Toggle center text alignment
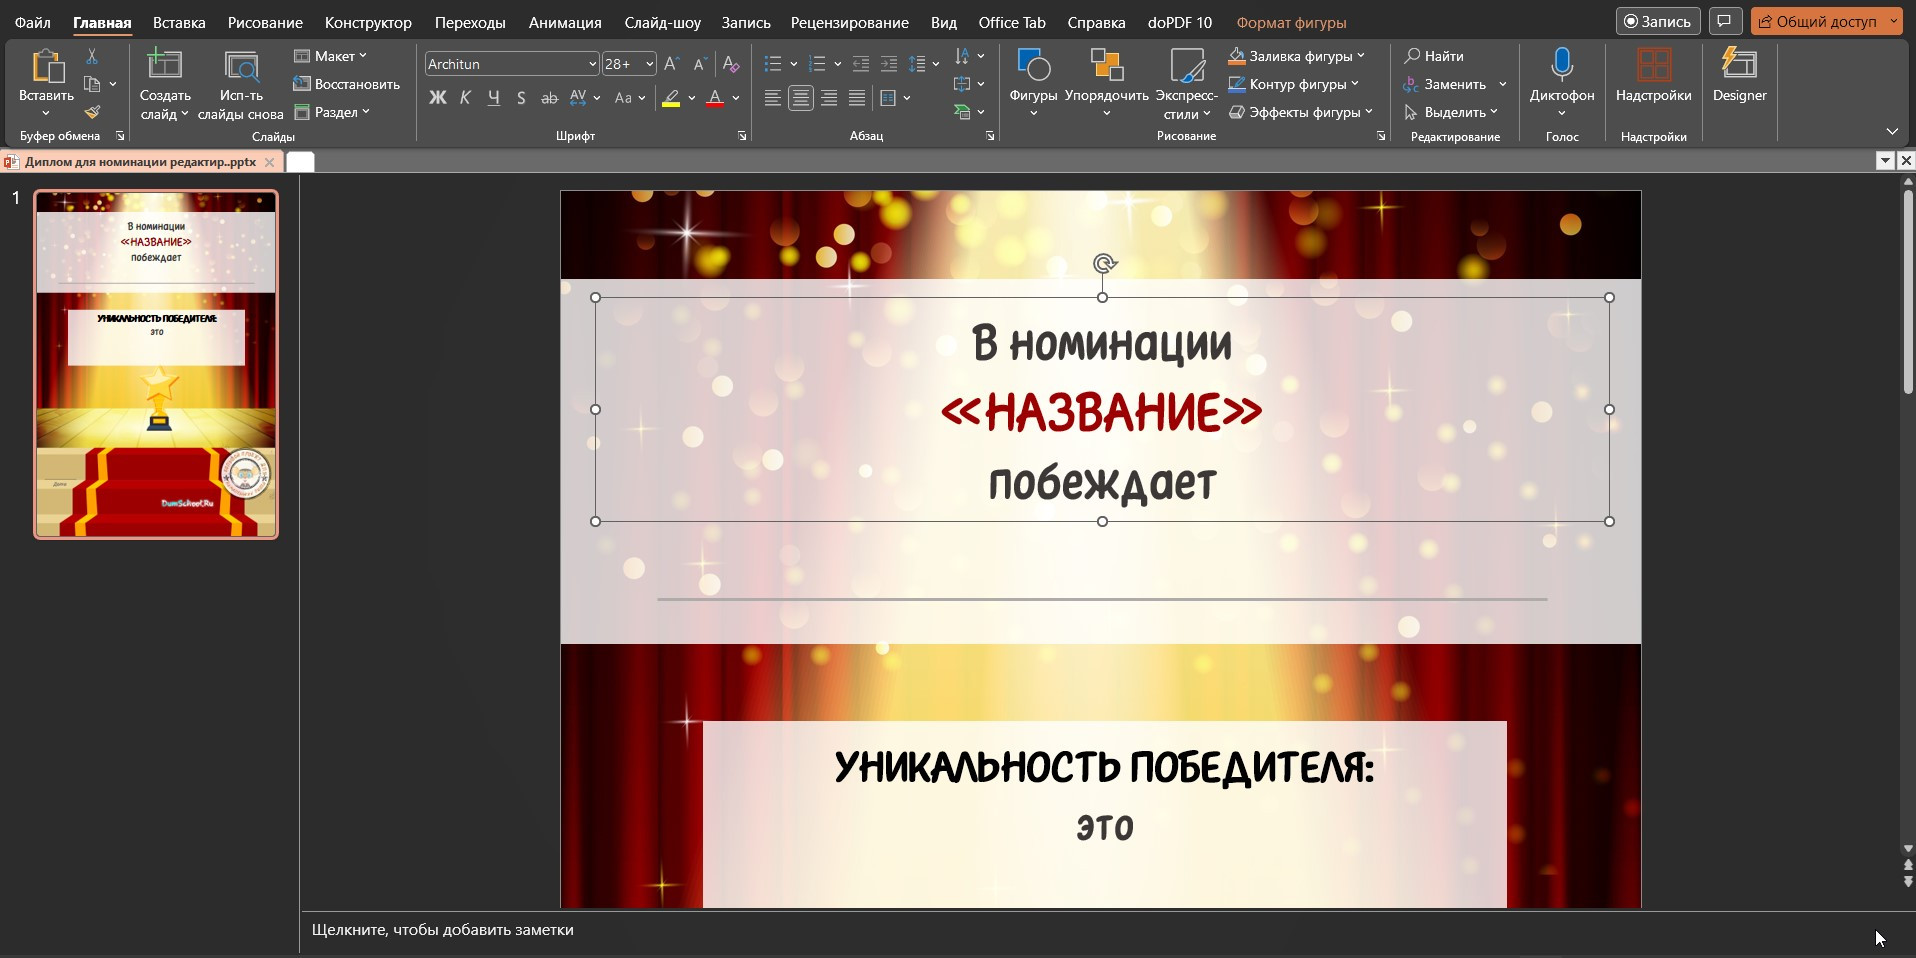 coord(801,98)
